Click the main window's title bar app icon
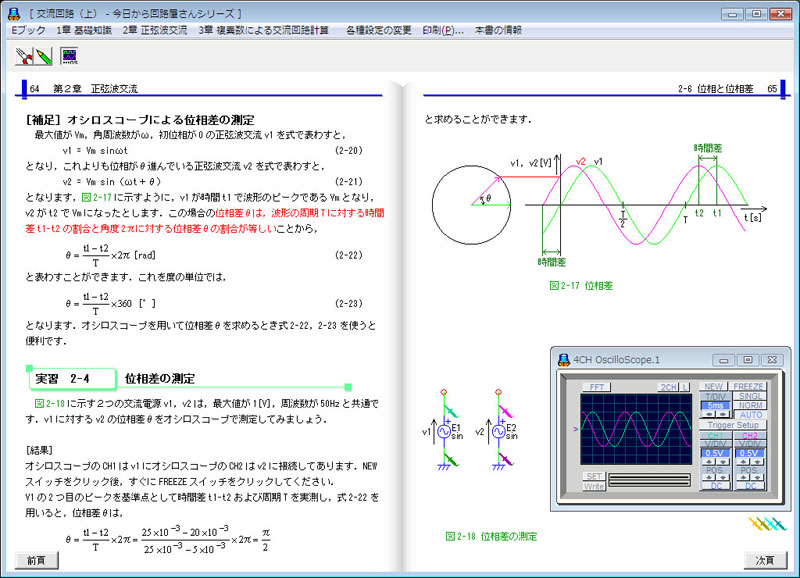 [x=14, y=14]
